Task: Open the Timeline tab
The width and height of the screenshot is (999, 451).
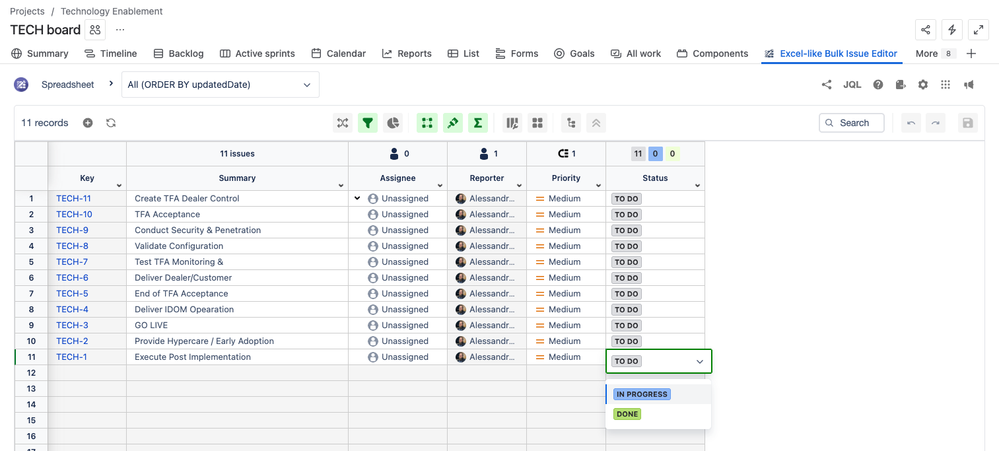Action: pyautogui.click(x=110, y=54)
